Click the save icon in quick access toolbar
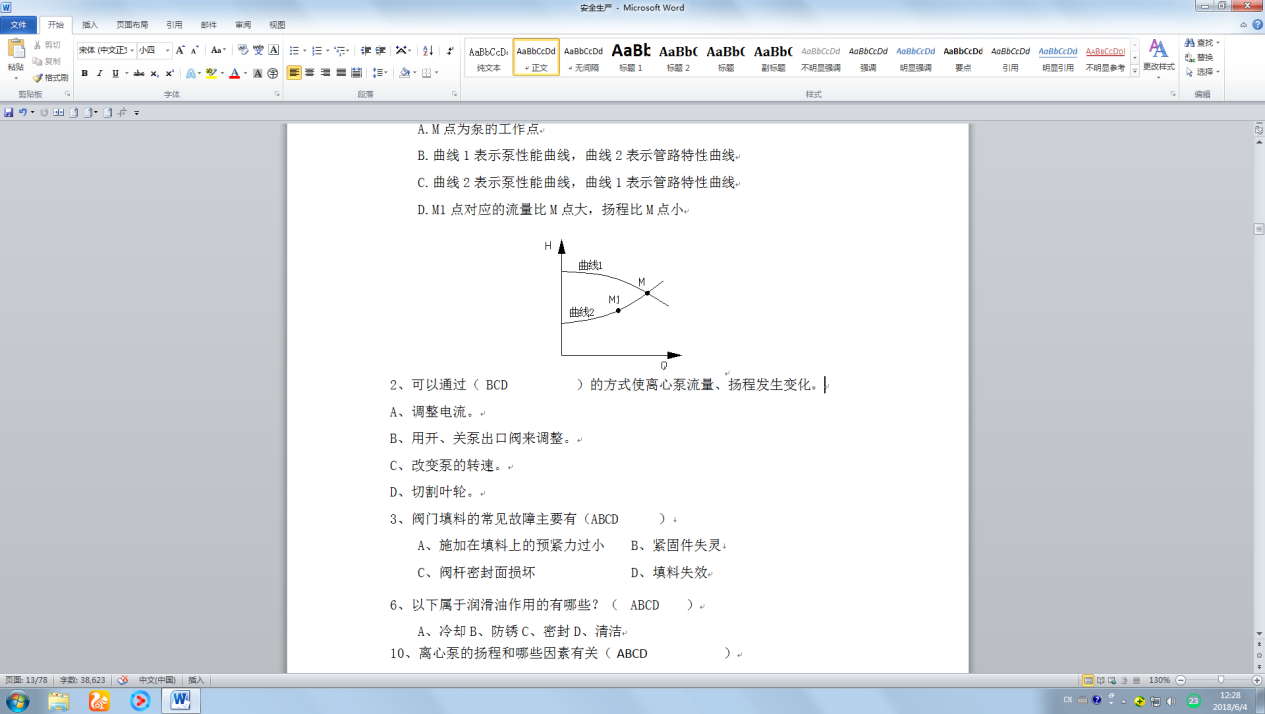This screenshot has width=1265, height=714. 9,112
